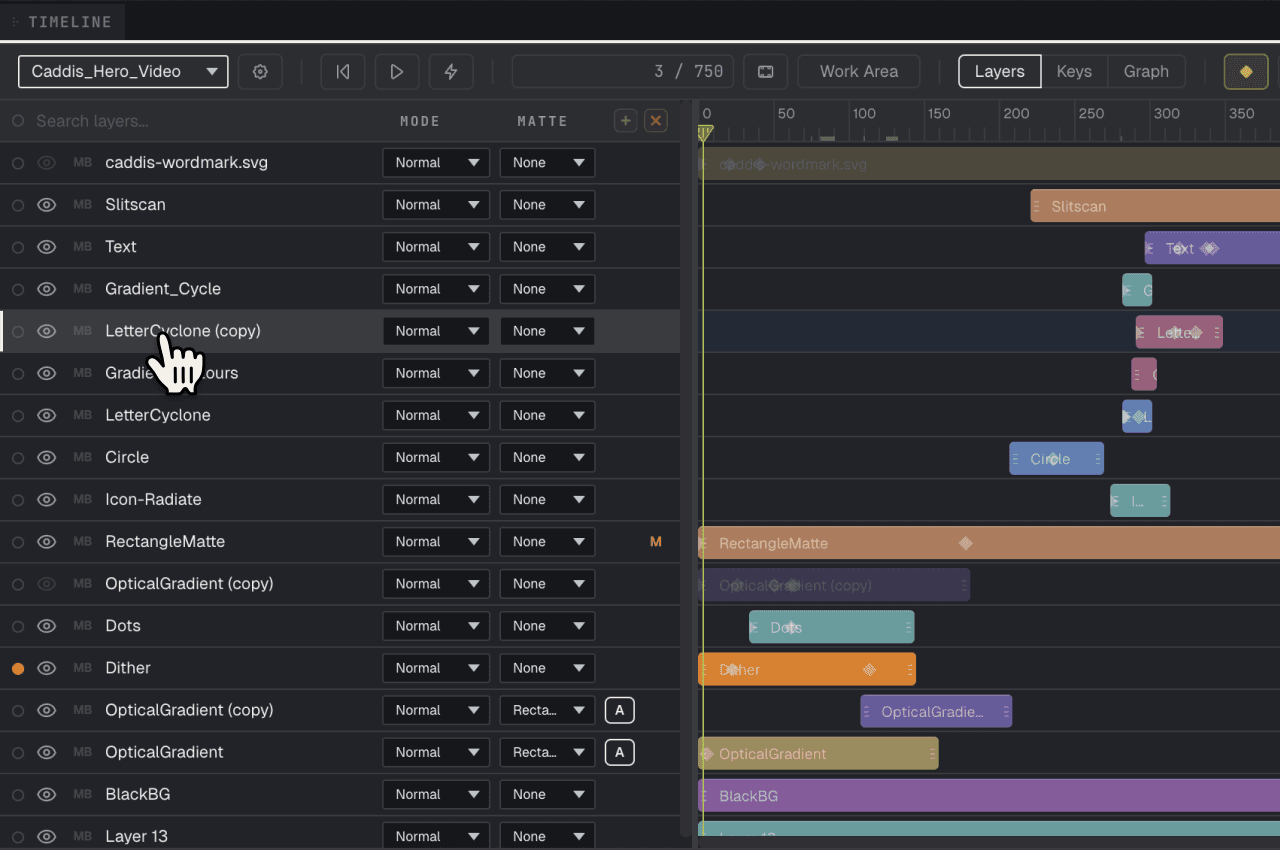This screenshot has width=1280, height=850.
Task: Enable the solo circle on BlackBG layer
Action: click(18, 794)
